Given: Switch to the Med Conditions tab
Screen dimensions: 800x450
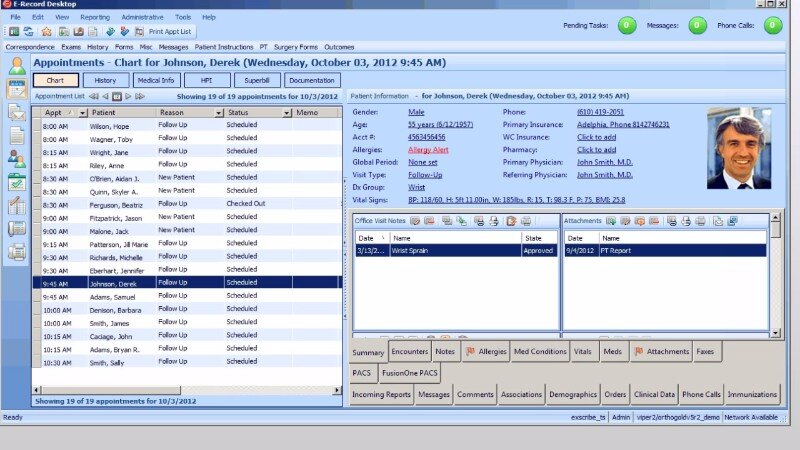Looking at the screenshot, I should coord(540,352).
